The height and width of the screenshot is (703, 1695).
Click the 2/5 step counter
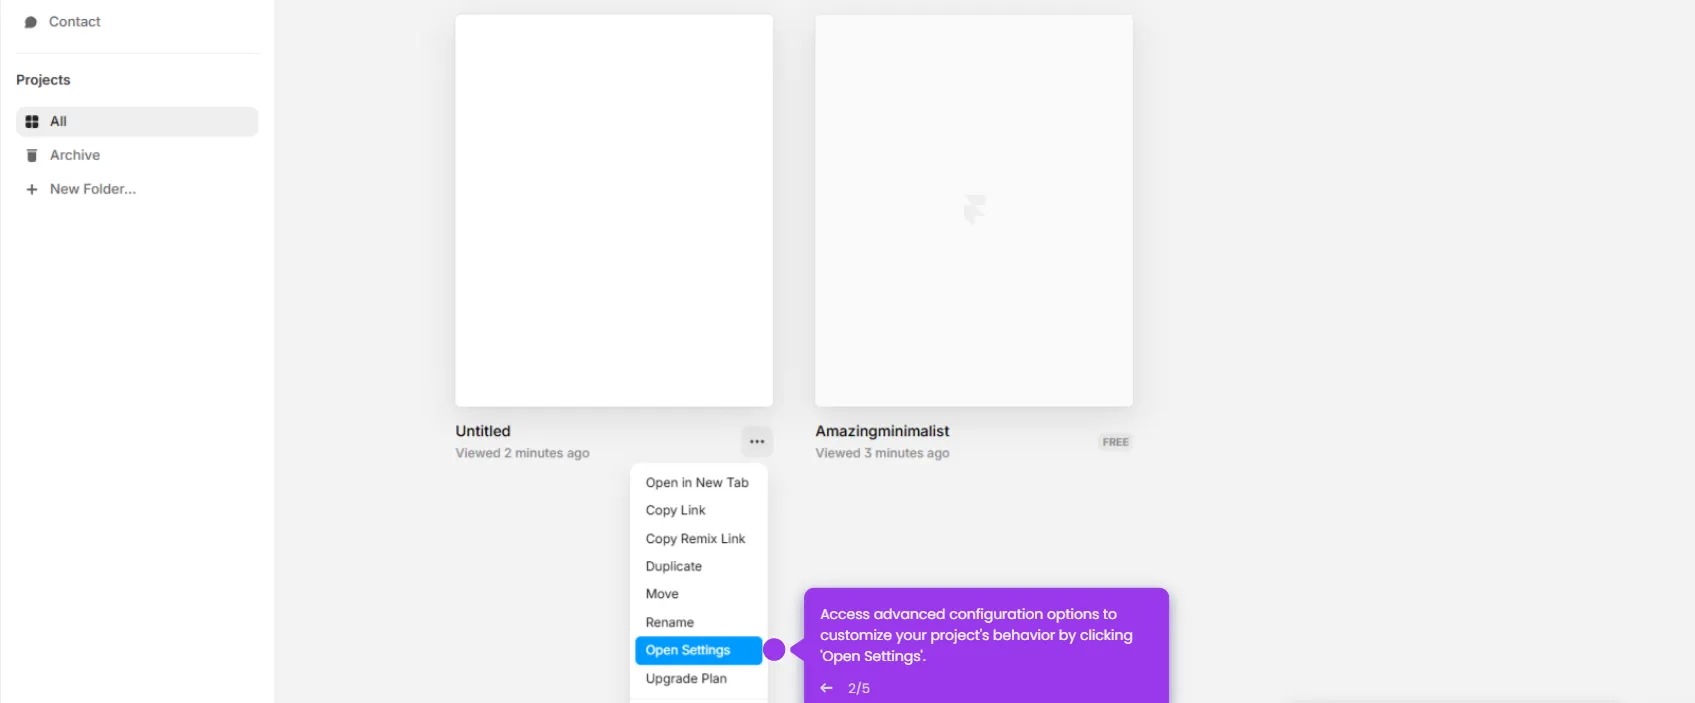859,688
